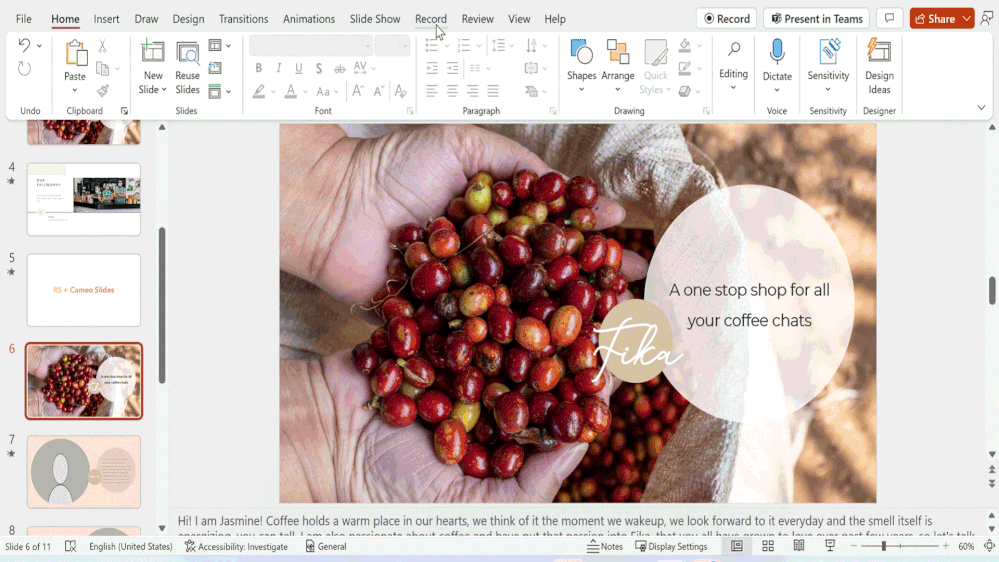Toggle Normal view button in status bar
This screenshot has width=999, height=562.
[x=737, y=547]
